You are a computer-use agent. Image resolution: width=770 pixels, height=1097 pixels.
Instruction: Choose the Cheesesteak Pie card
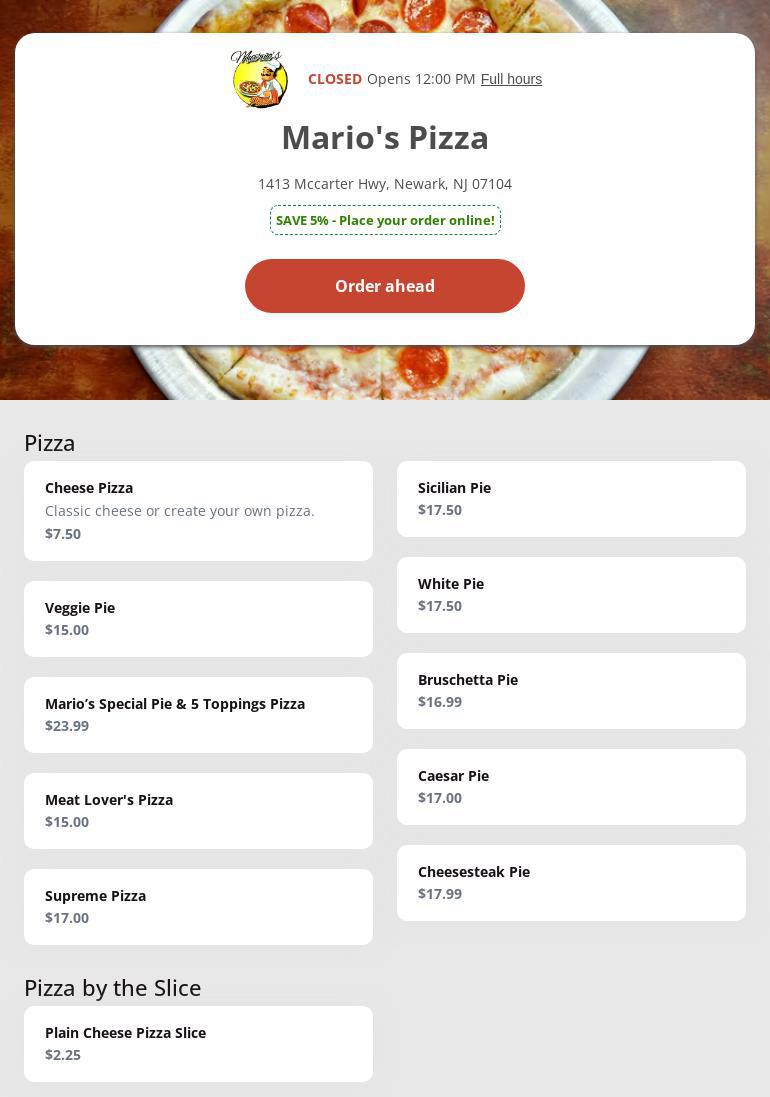[571, 882]
